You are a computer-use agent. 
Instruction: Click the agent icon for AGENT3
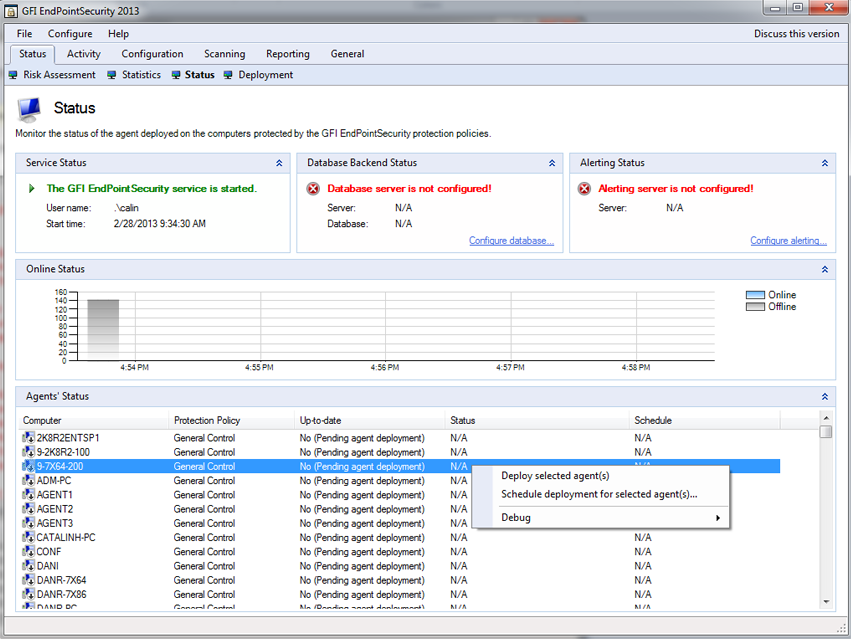click(x=28, y=523)
